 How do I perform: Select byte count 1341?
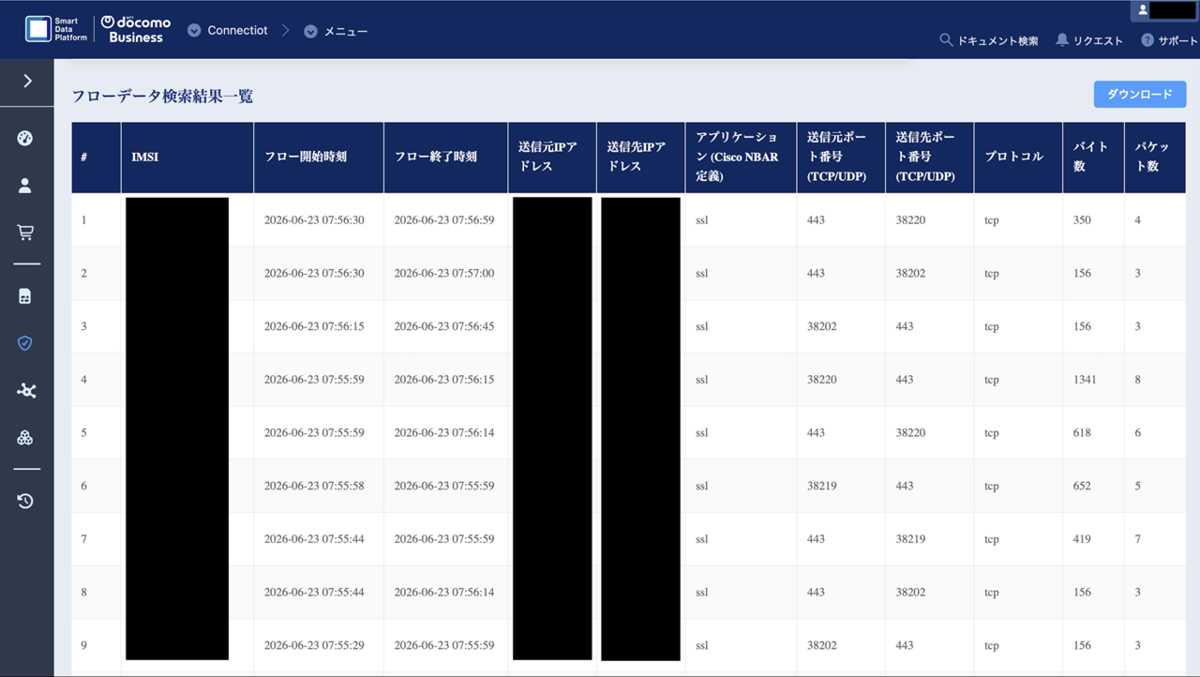point(1085,380)
